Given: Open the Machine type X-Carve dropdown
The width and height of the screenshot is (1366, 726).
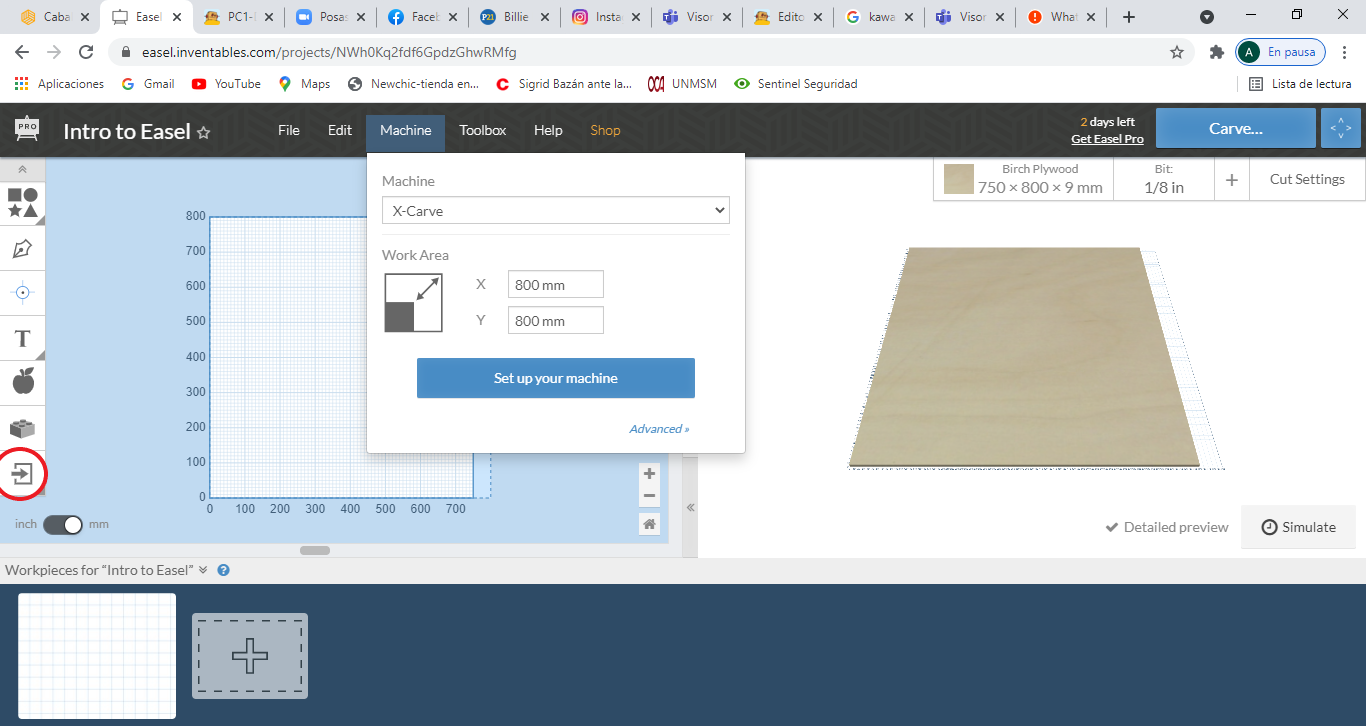Looking at the screenshot, I should 556,211.
